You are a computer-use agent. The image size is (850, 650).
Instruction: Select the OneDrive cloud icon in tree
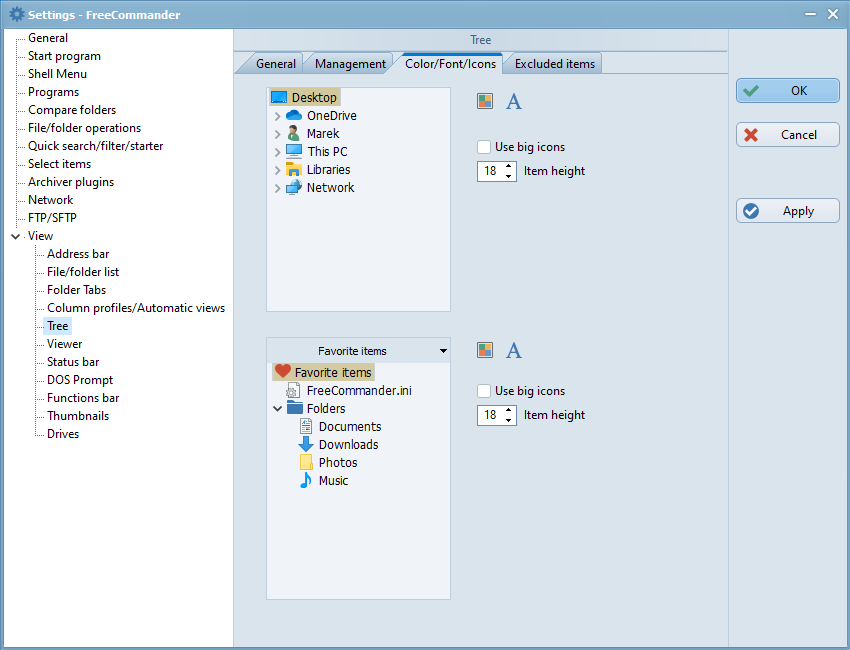(x=294, y=116)
